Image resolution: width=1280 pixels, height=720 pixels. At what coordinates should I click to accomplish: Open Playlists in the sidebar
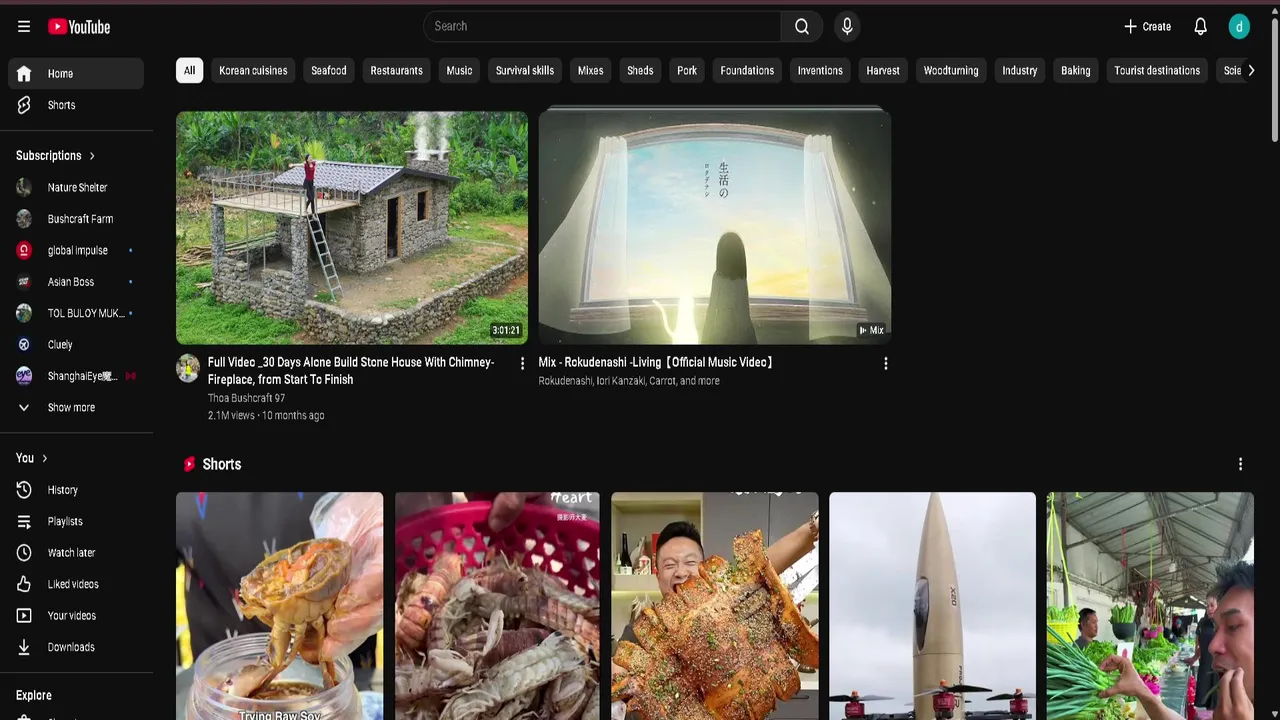point(76,521)
